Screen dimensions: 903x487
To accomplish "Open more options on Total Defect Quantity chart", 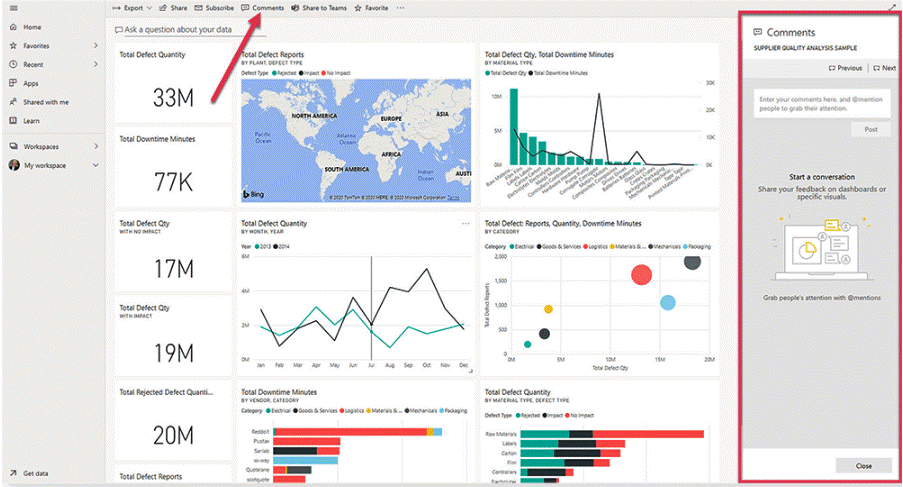I will pos(465,223).
